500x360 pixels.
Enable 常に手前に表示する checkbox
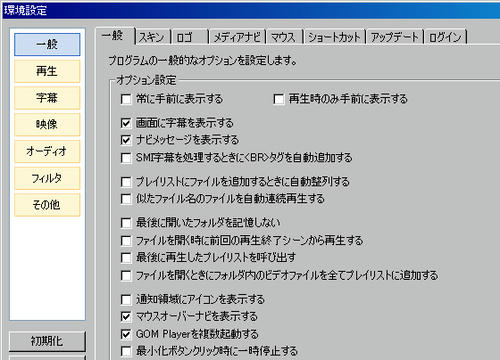[126, 99]
